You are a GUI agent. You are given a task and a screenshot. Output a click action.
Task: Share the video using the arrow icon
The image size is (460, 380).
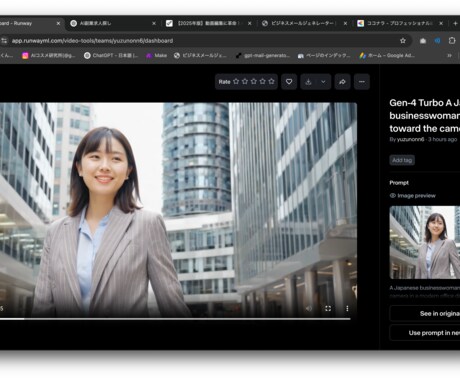point(342,82)
